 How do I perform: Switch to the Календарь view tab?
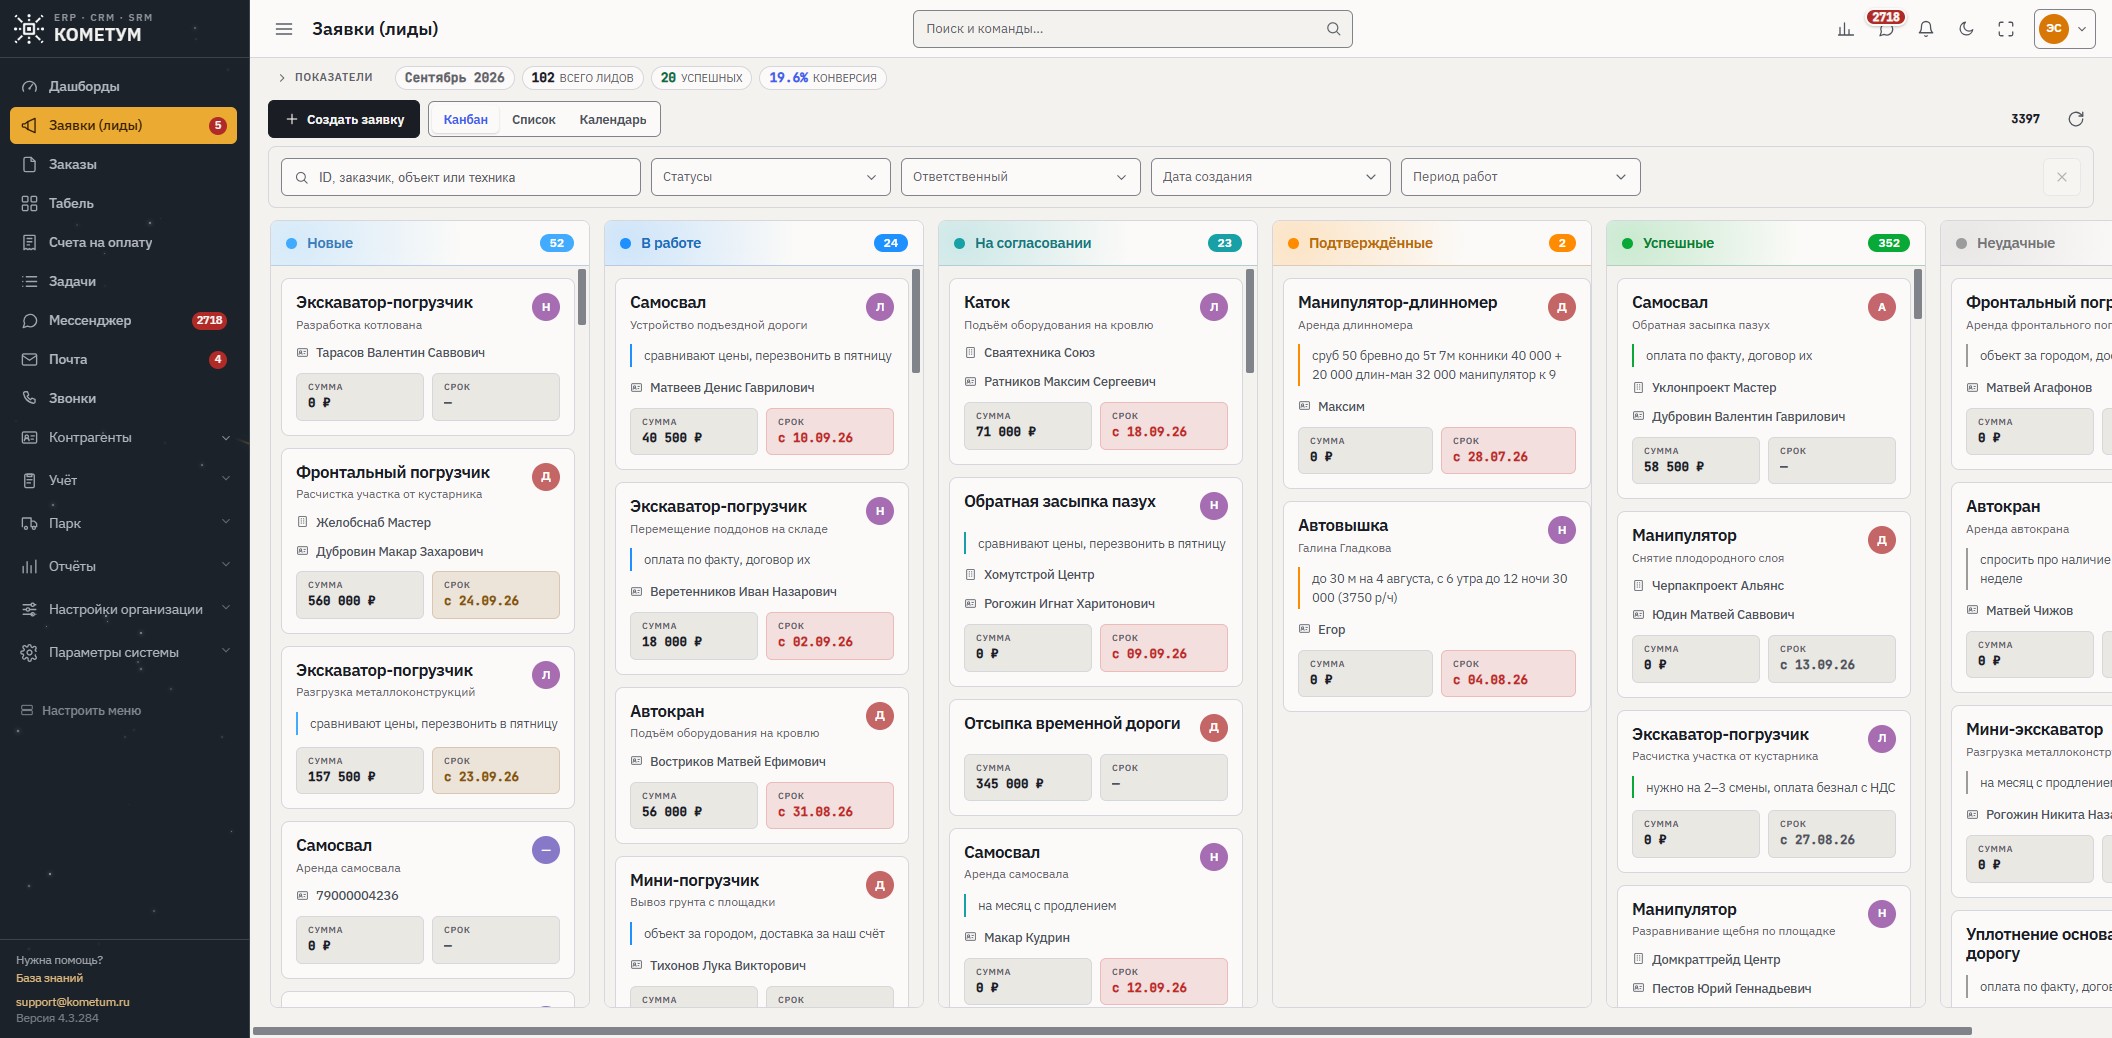(613, 119)
